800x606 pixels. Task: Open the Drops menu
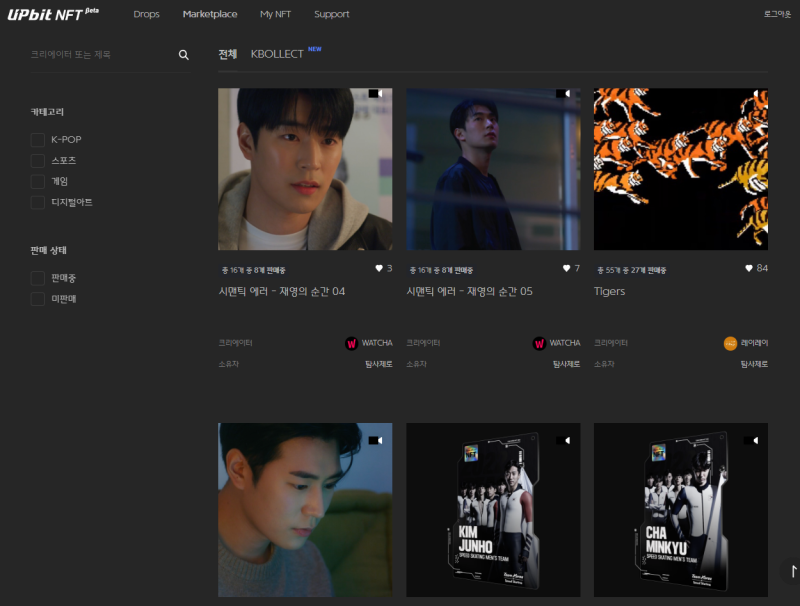click(x=146, y=14)
